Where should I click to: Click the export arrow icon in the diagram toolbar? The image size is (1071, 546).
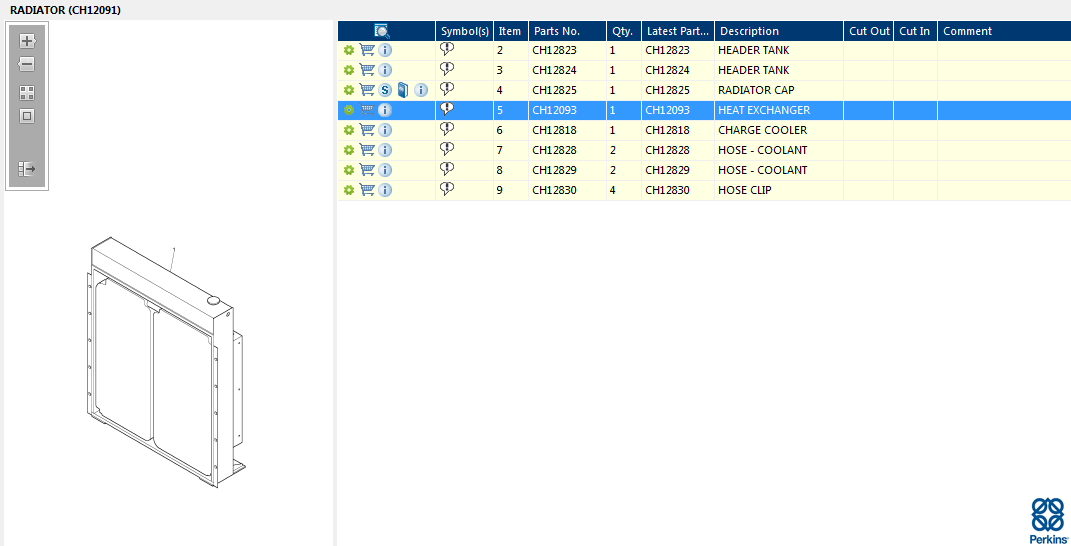tap(27, 169)
